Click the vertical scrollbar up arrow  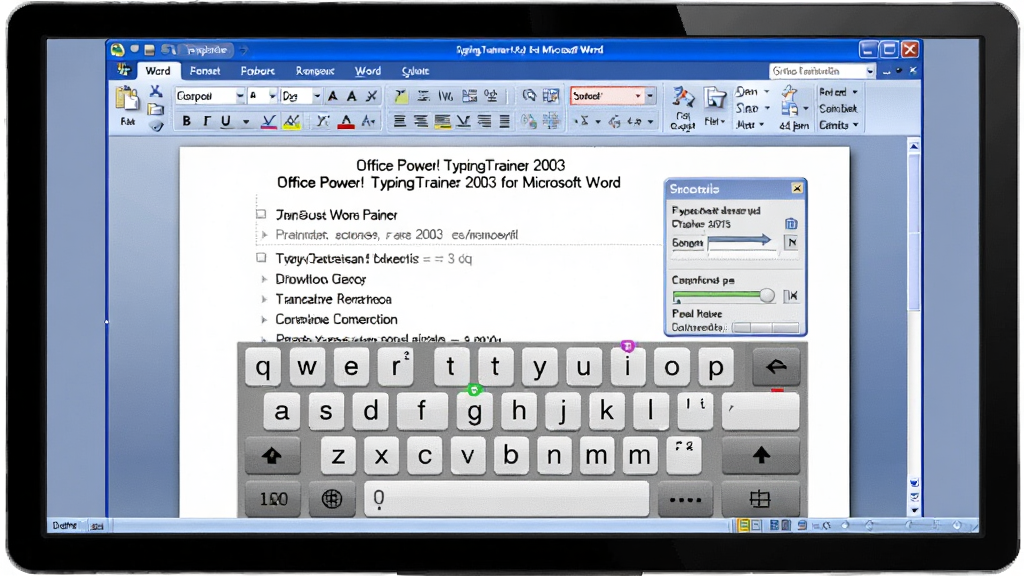(x=914, y=146)
